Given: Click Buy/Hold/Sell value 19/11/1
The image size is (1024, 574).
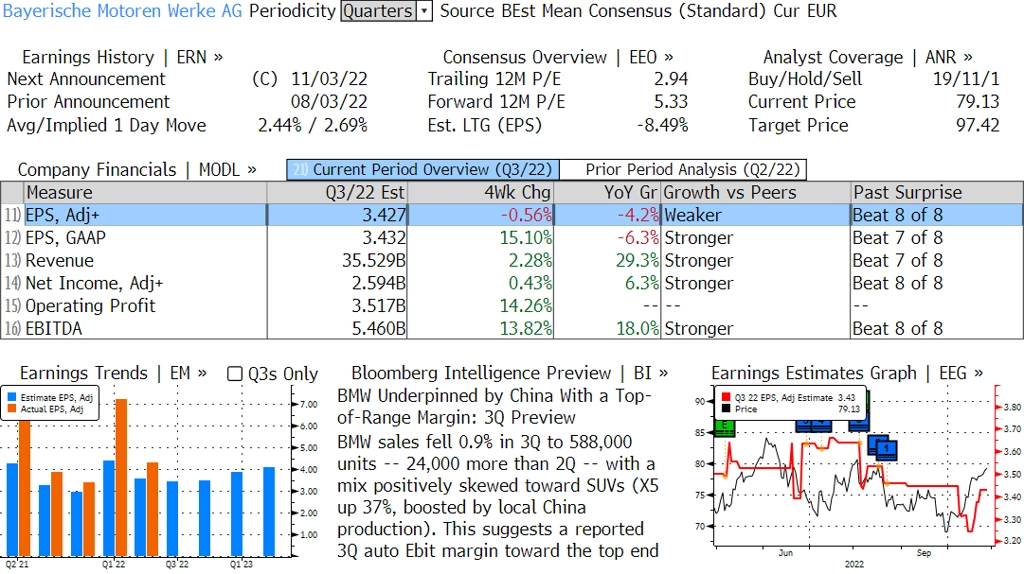Looking at the screenshot, I should click(966, 79).
